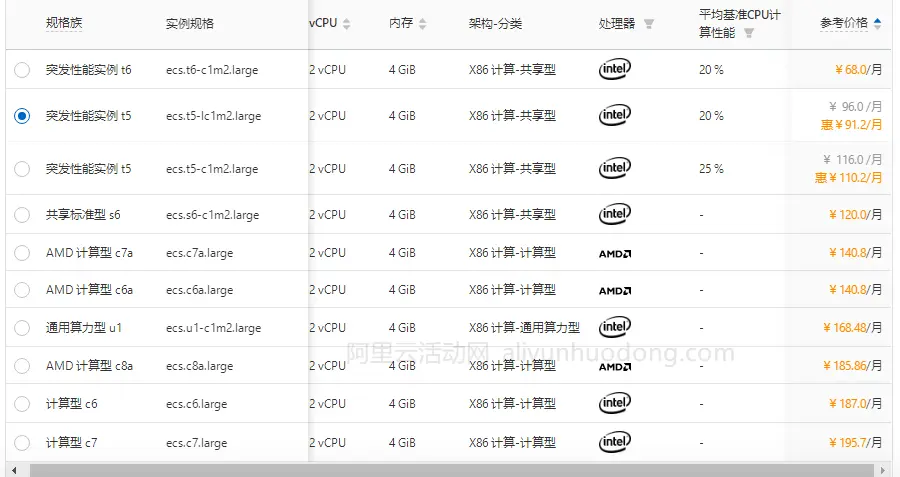This screenshot has width=900, height=477.
Task: Select radio button for ecs.t5-lc1m2.large
Action: point(22,116)
